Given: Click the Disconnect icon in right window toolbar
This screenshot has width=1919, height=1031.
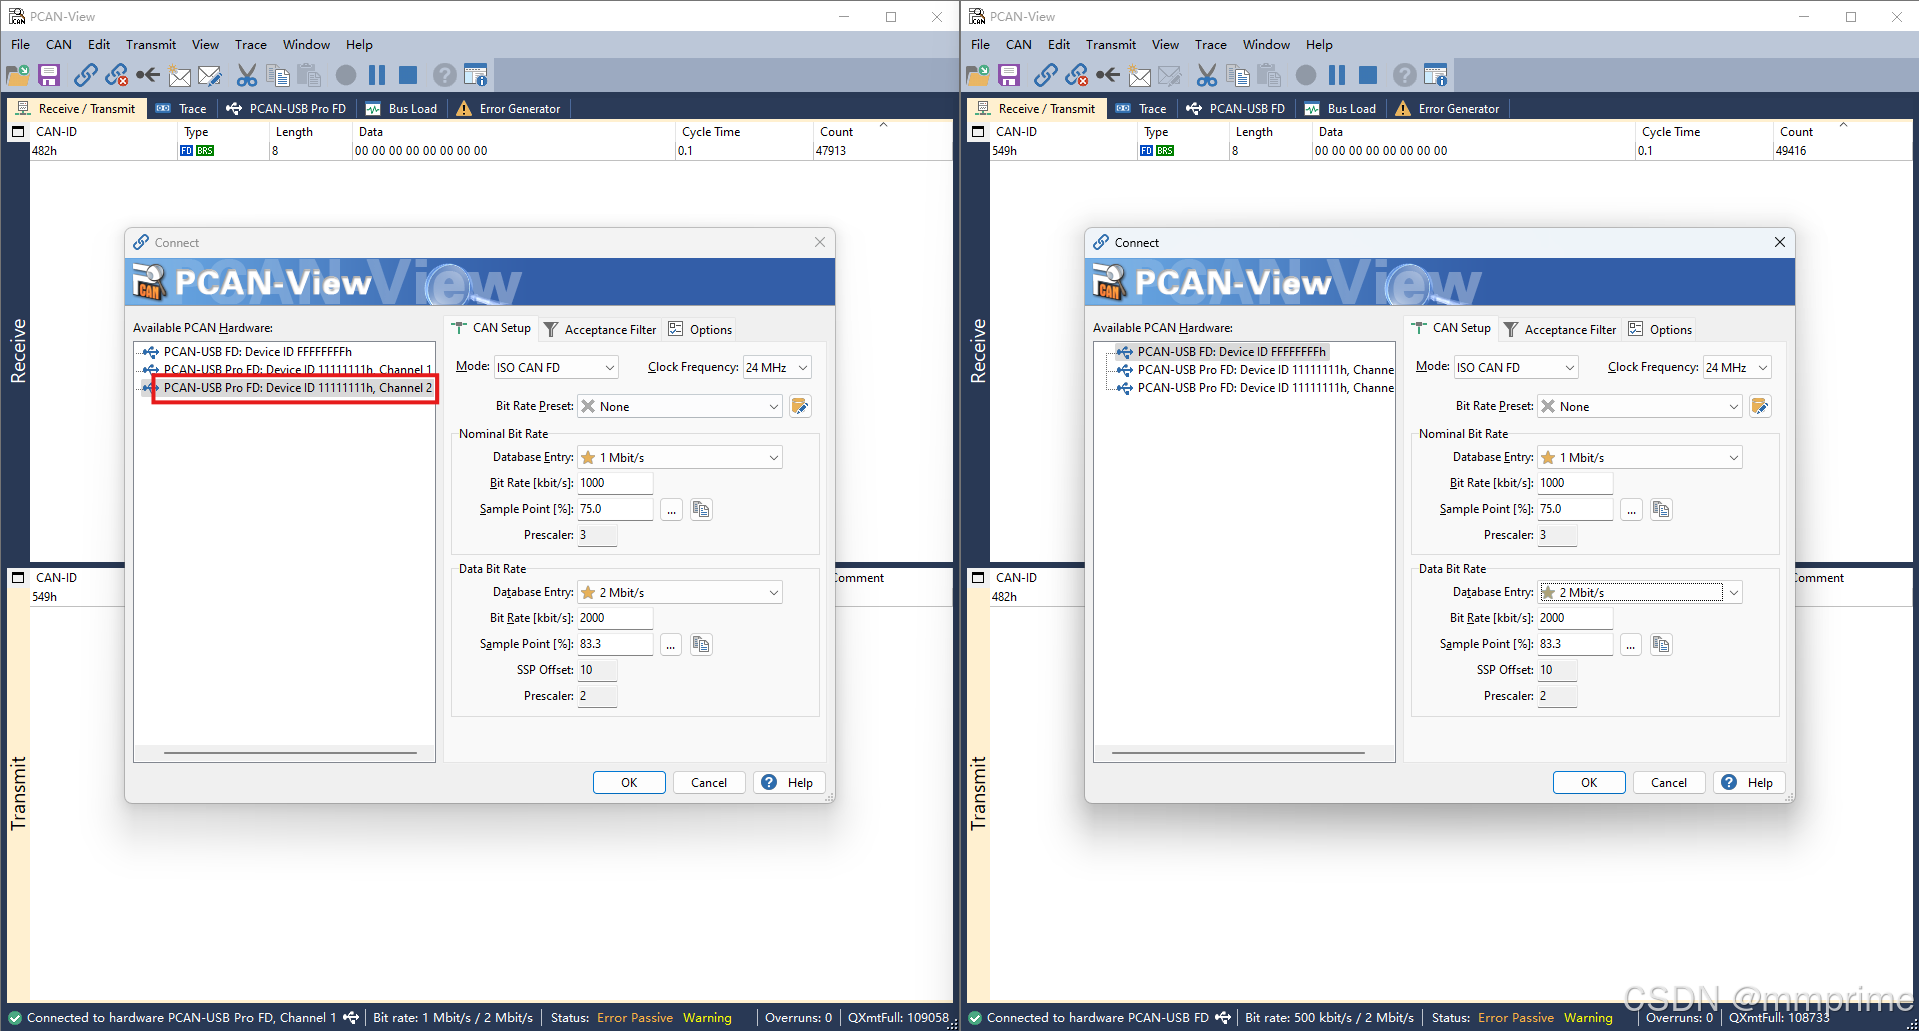Looking at the screenshot, I should coord(1077,75).
